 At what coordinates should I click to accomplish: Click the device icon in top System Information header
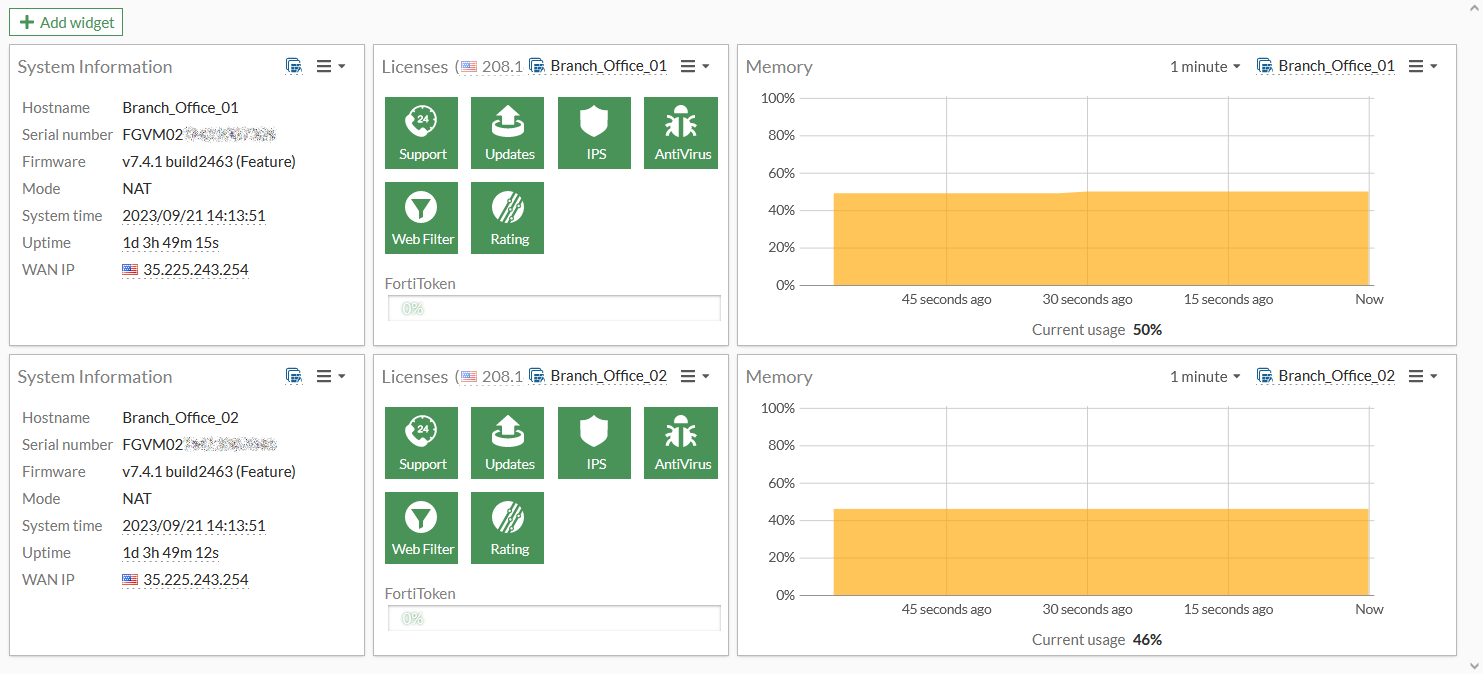point(294,66)
